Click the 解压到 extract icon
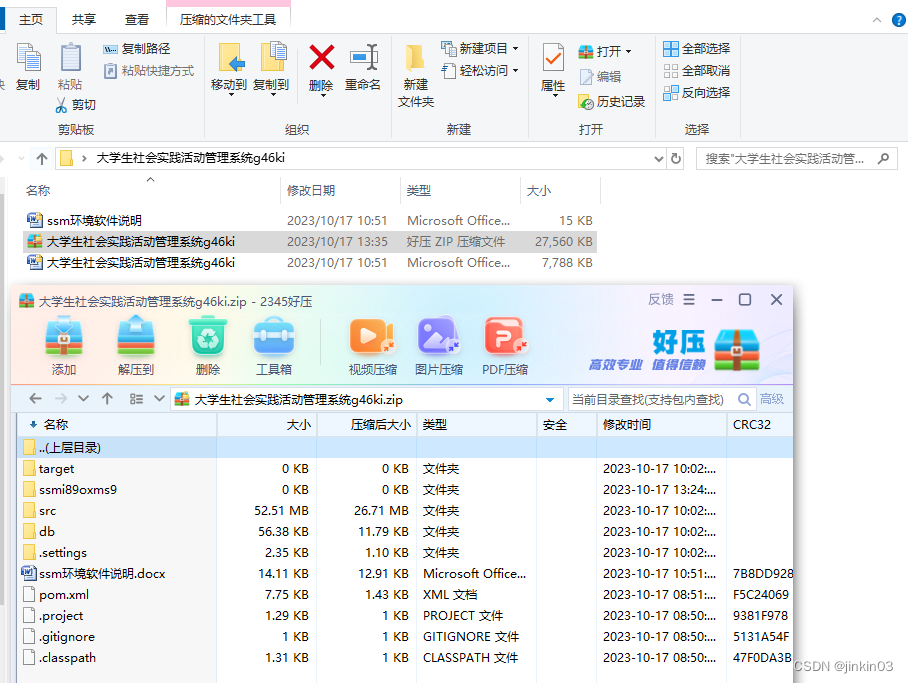908x683 pixels. coord(136,336)
